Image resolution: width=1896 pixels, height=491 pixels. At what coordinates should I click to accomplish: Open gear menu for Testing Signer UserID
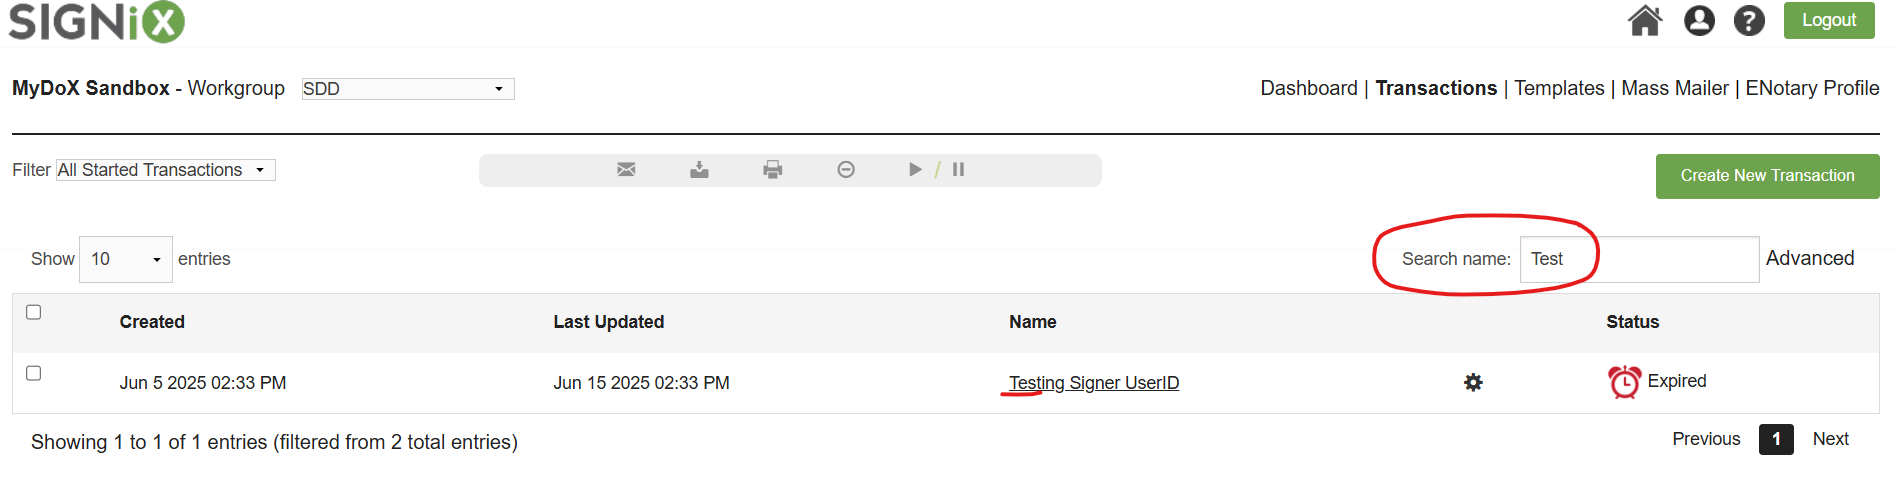[1473, 382]
